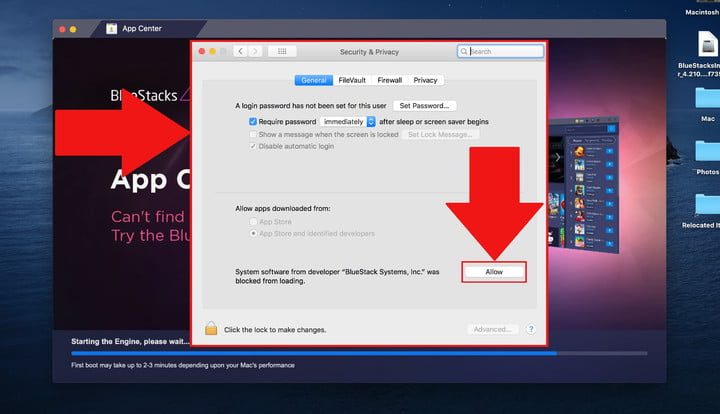Click the Set Lock Message... button
The image size is (720, 414).
440,134
